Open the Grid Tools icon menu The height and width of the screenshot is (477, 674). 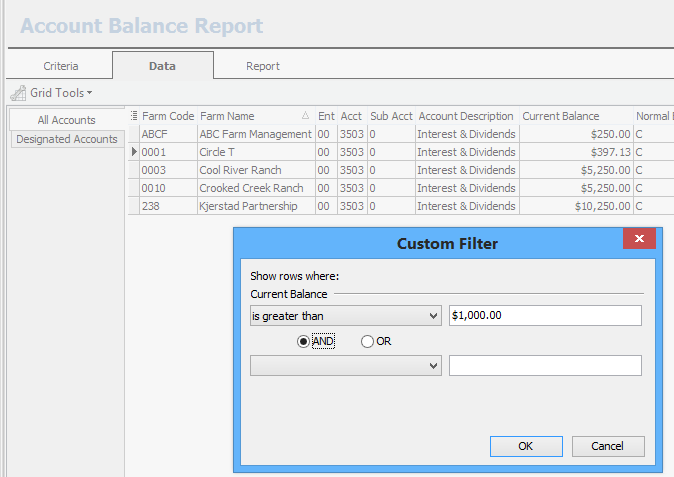19,93
